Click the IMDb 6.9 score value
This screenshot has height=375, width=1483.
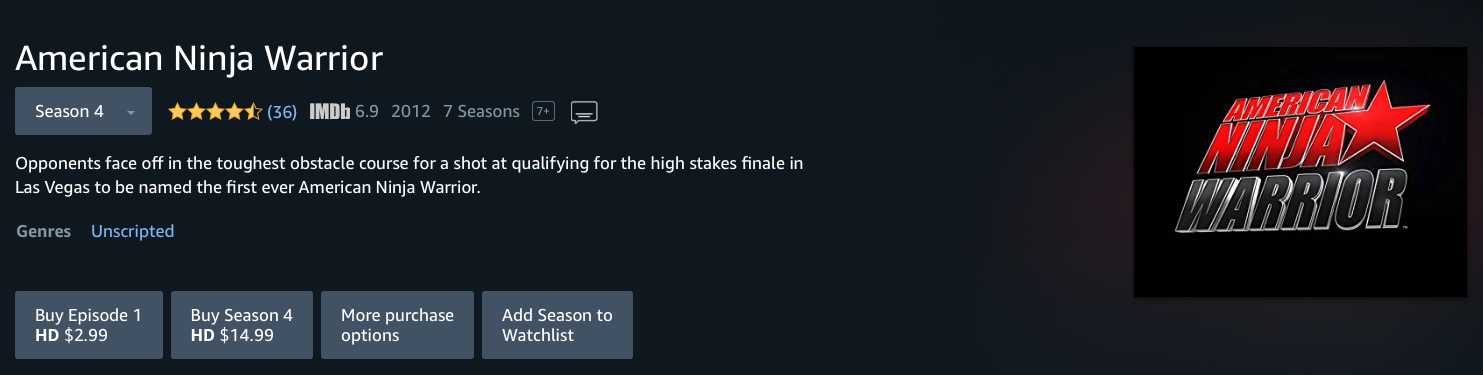pyautogui.click(x=366, y=112)
